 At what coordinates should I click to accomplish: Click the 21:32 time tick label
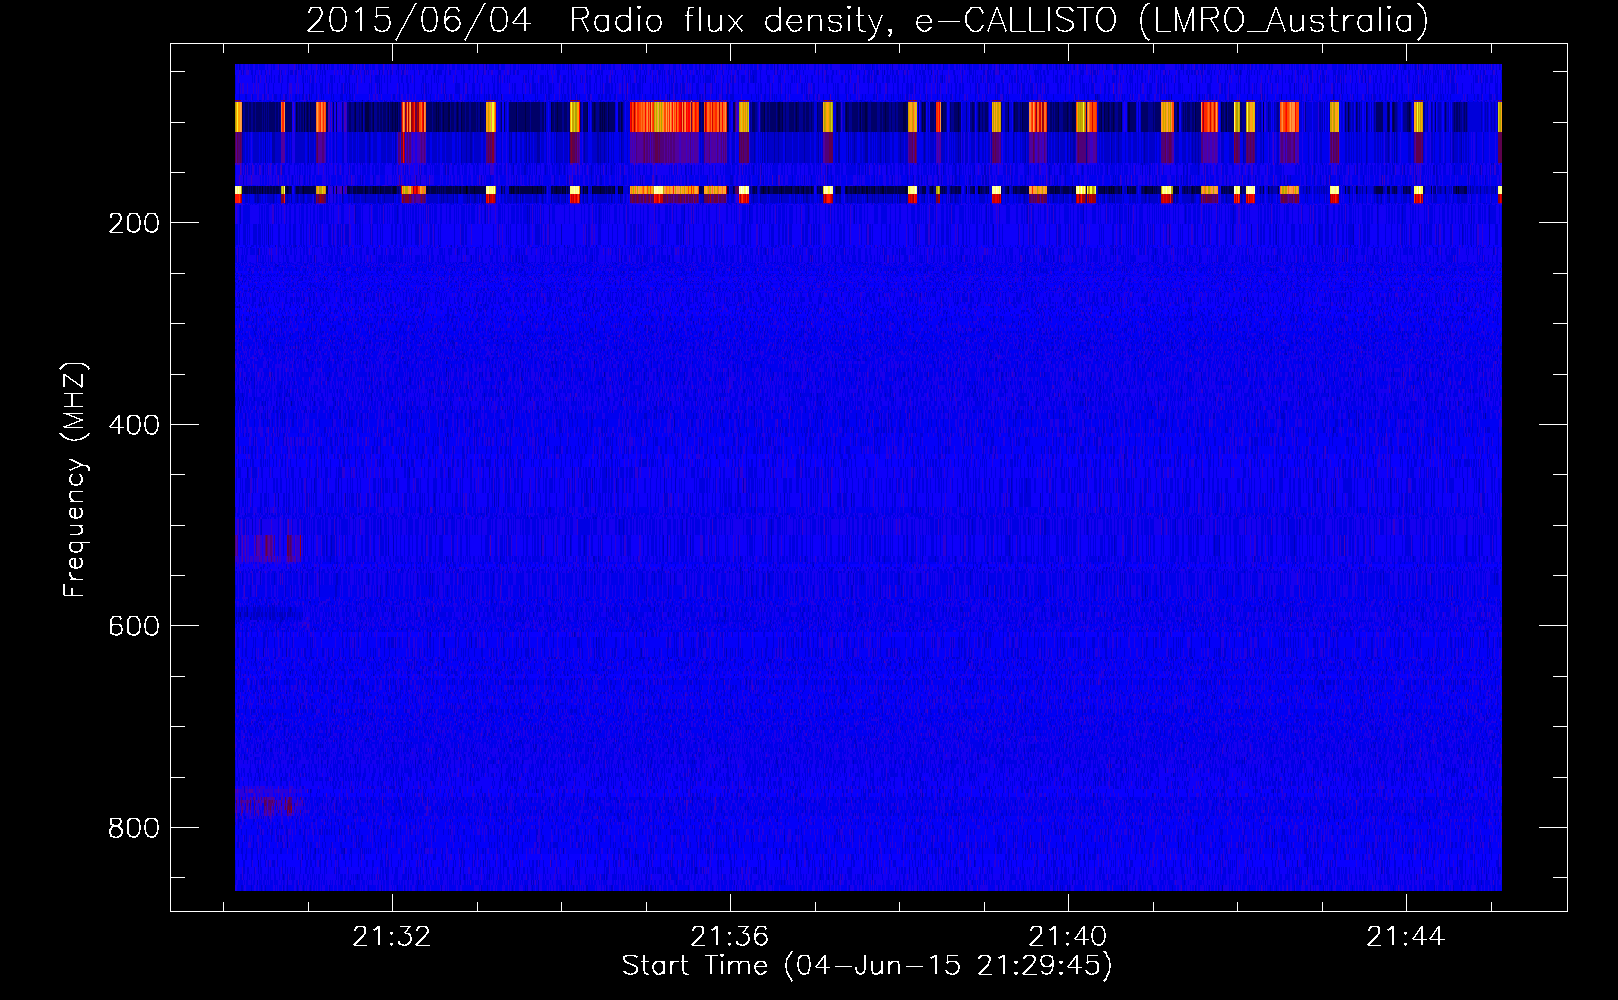392,937
